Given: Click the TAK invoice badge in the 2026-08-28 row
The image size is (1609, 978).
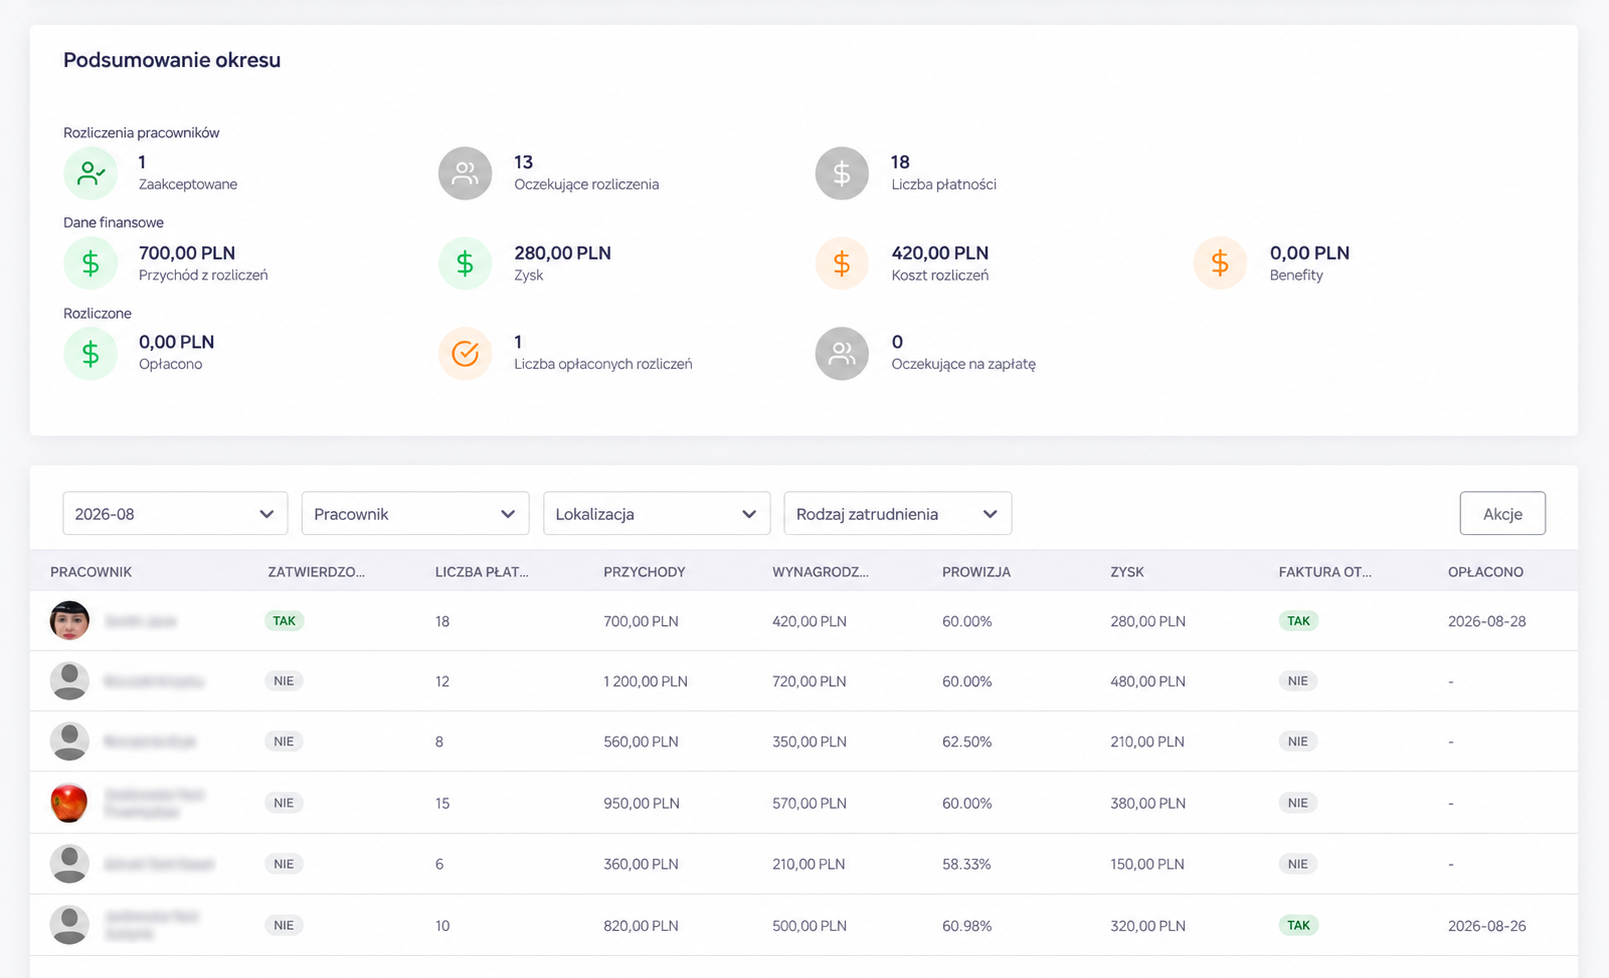Looking at the screenshot, I should pyautogui.click(x=1298, y=621).
